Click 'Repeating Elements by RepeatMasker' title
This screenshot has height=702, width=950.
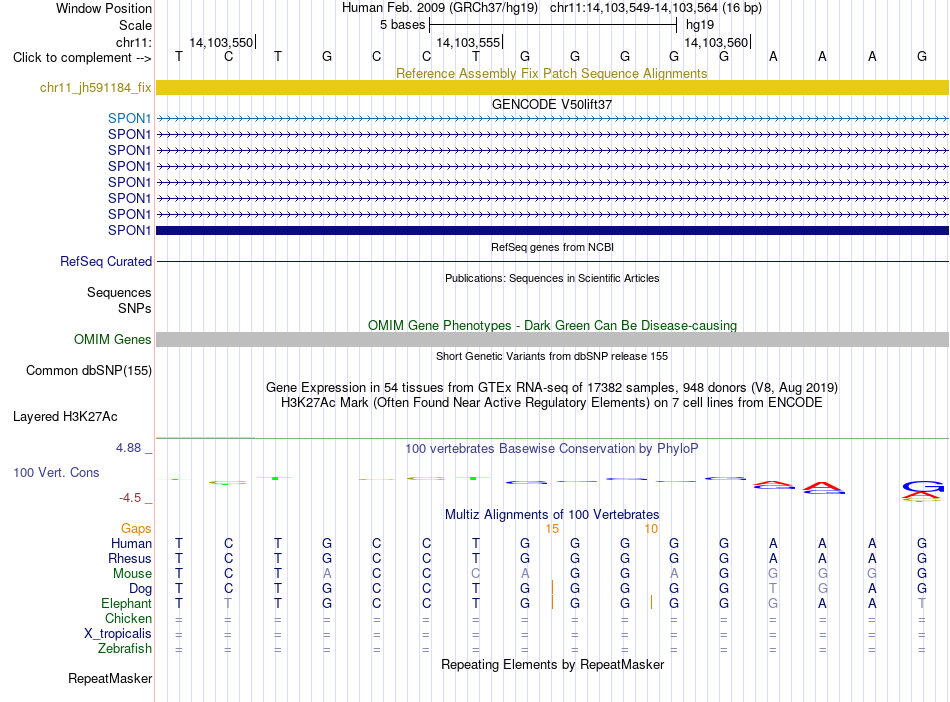(552, 664)
